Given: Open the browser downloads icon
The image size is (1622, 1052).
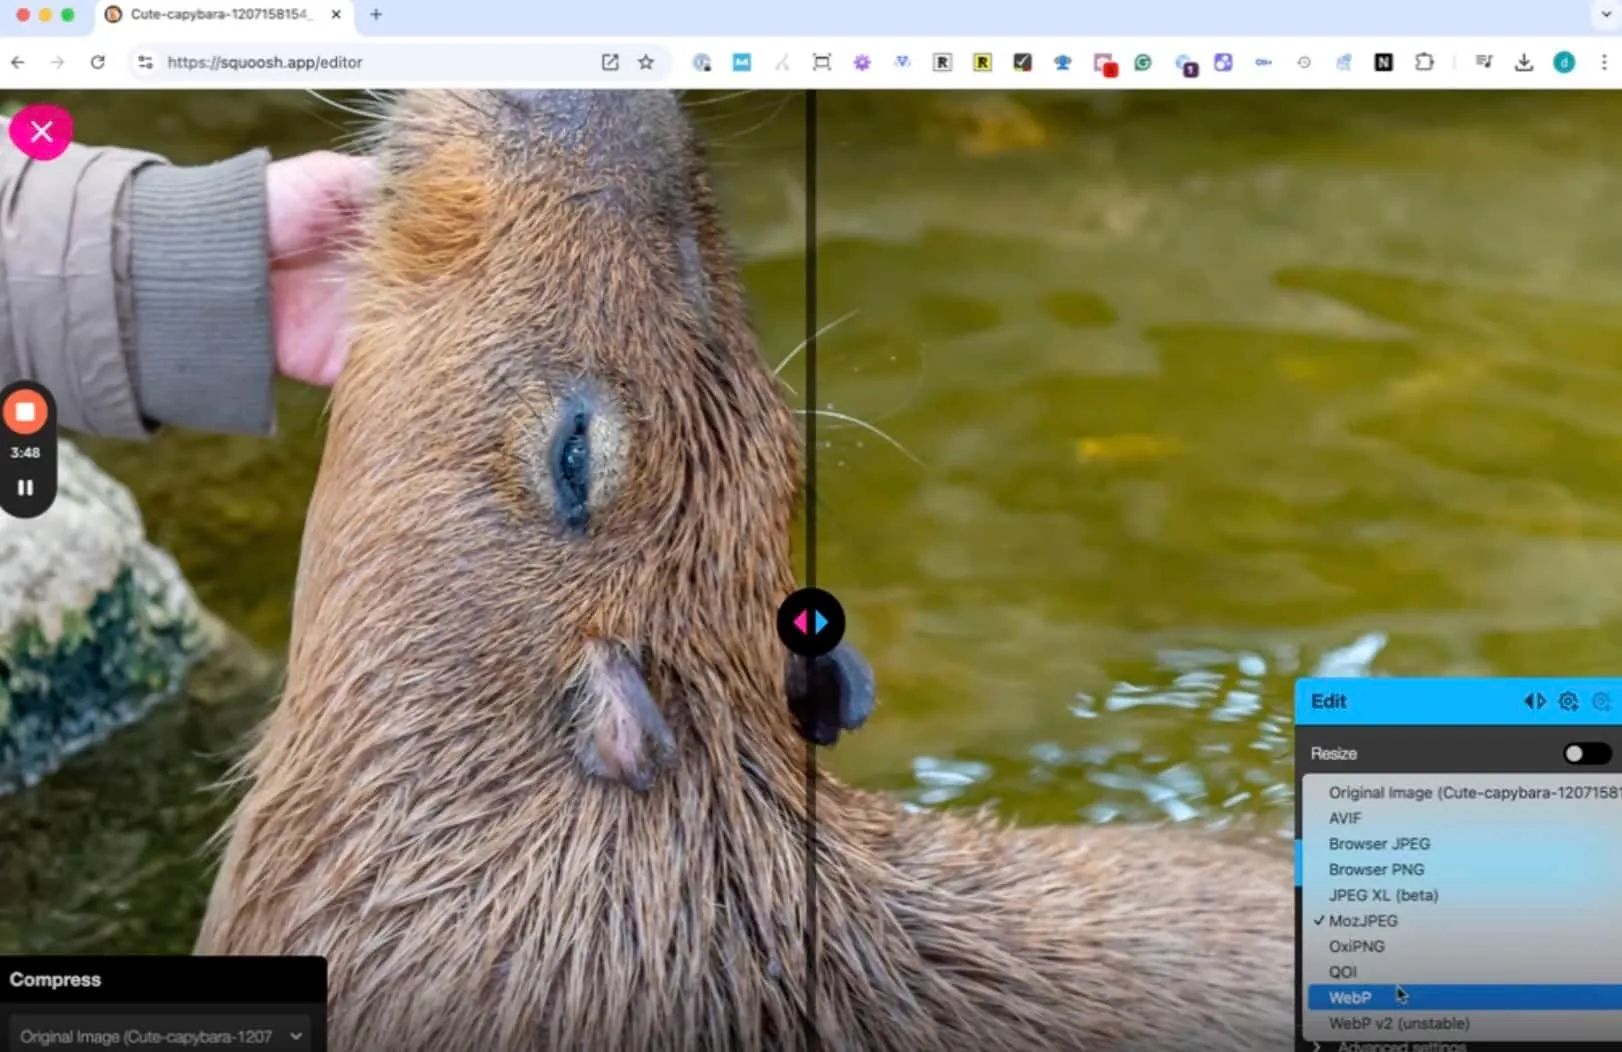Looking at the screenshot, I should coord(1524,62).
